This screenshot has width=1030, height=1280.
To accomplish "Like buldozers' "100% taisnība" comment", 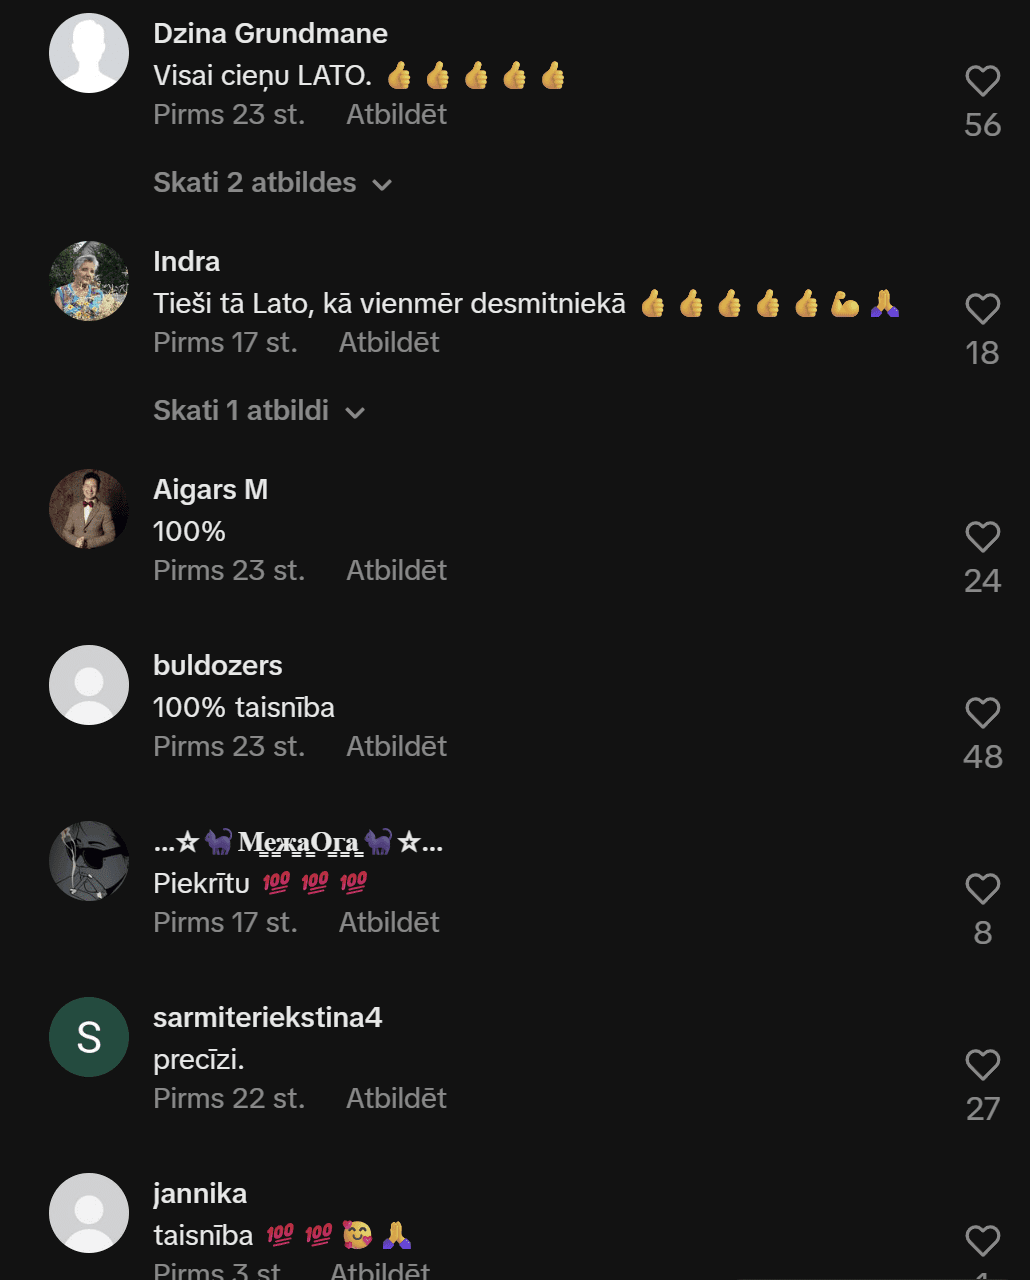I will pos(982,713).
